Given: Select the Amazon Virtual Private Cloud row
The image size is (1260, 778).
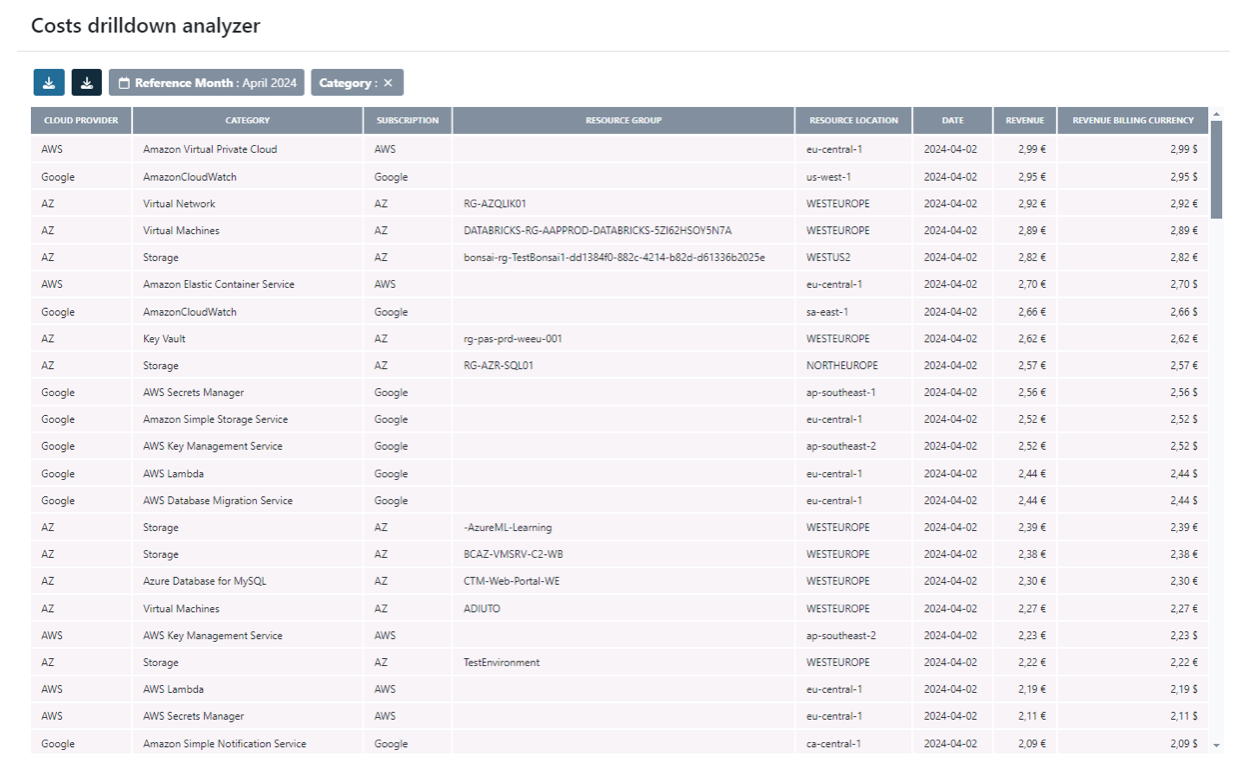Looking at the screenshot, I should point(210,149).
